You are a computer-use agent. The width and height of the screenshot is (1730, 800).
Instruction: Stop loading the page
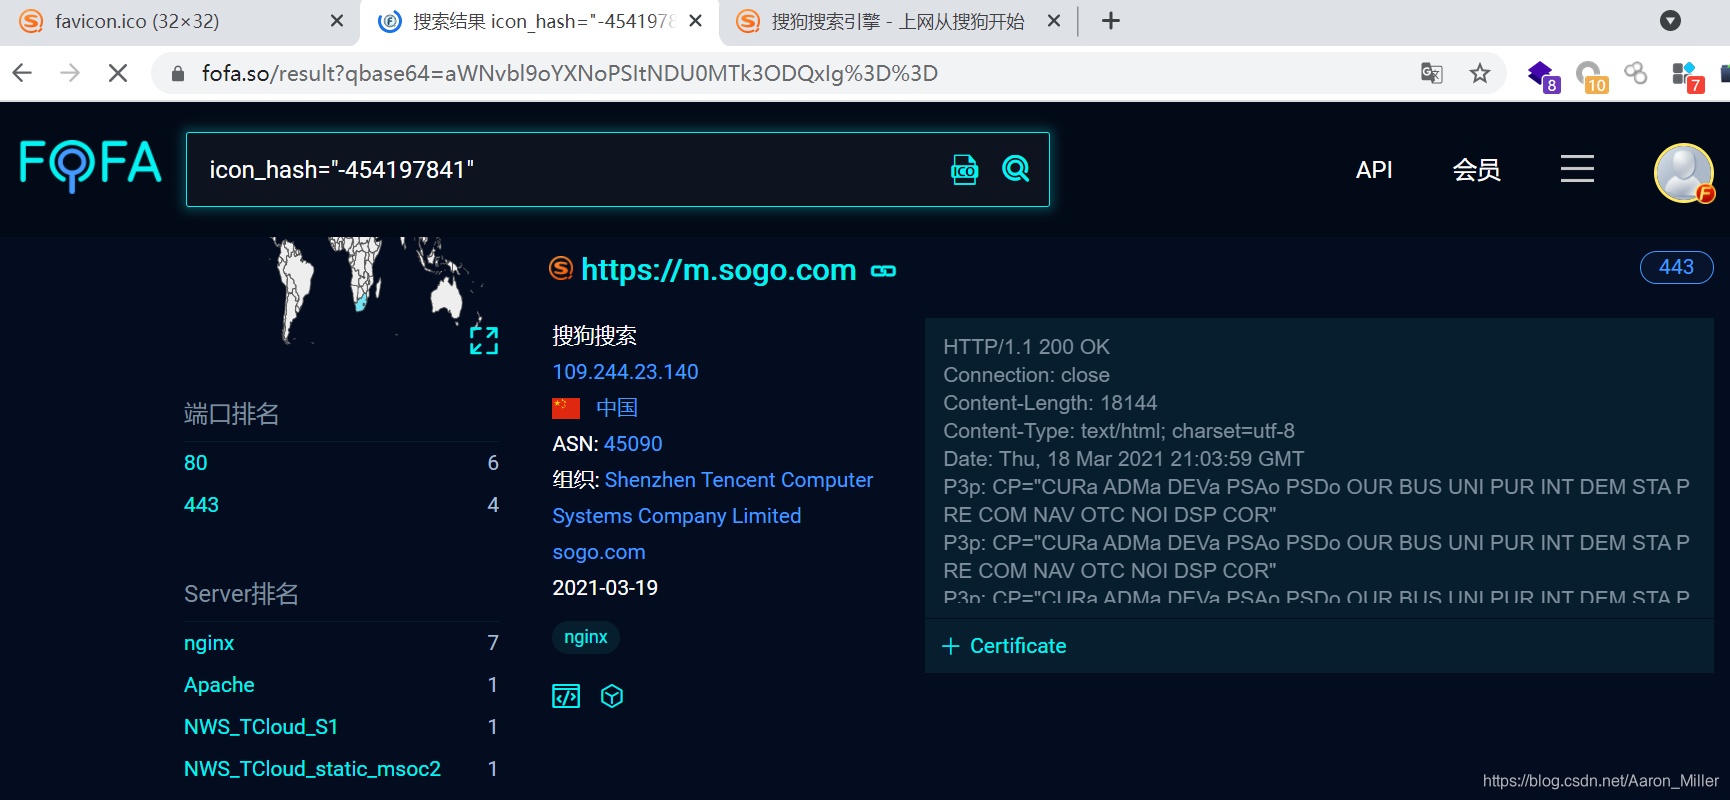pyautogui.click(x=118, y=73)
